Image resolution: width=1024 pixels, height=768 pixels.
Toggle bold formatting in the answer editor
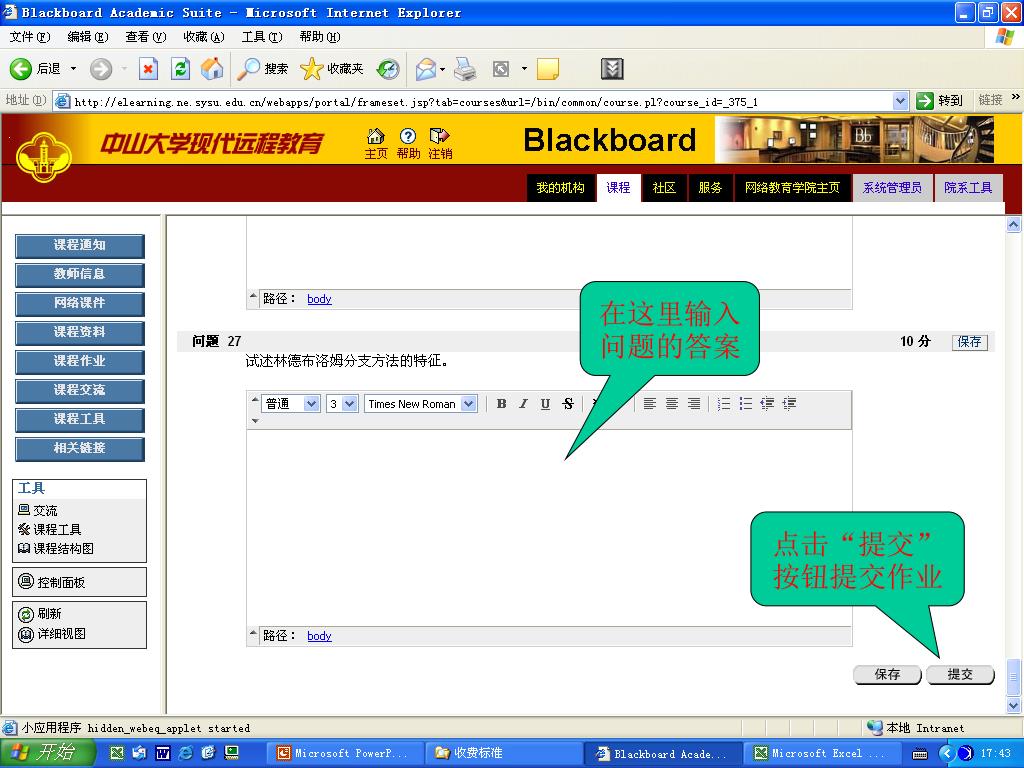(x=501, y=404)
